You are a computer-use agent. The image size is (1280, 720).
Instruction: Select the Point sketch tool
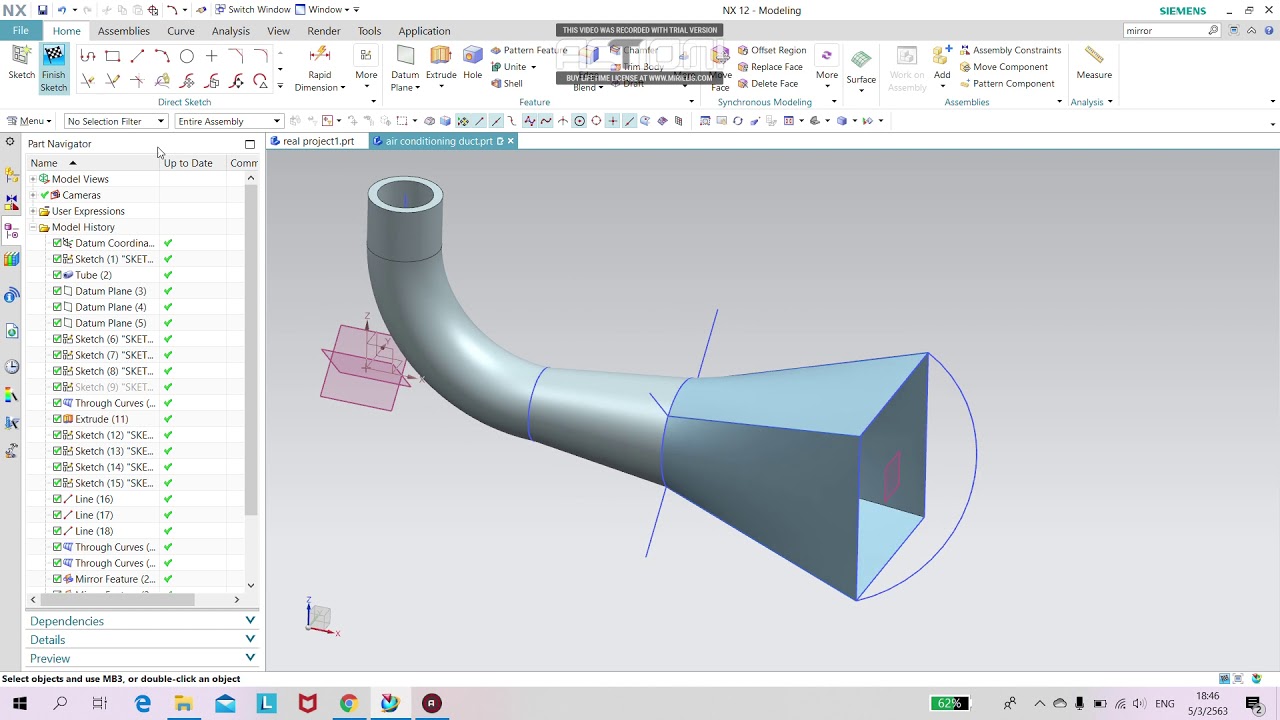(212, 57)
